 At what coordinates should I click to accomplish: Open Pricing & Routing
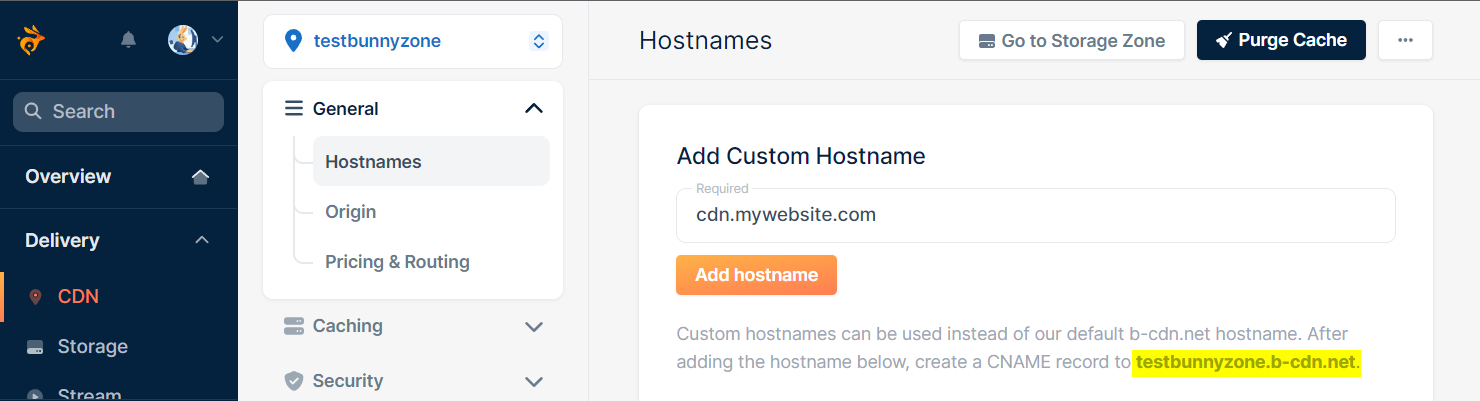(x=397, y=262)
